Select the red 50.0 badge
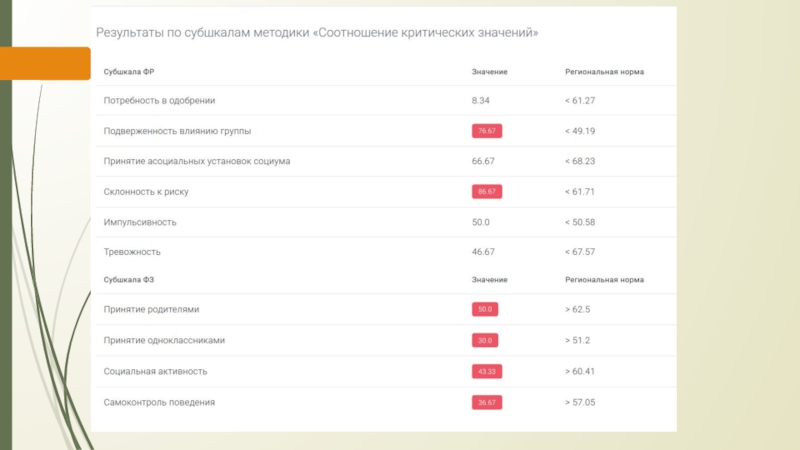 pos(485,310)
